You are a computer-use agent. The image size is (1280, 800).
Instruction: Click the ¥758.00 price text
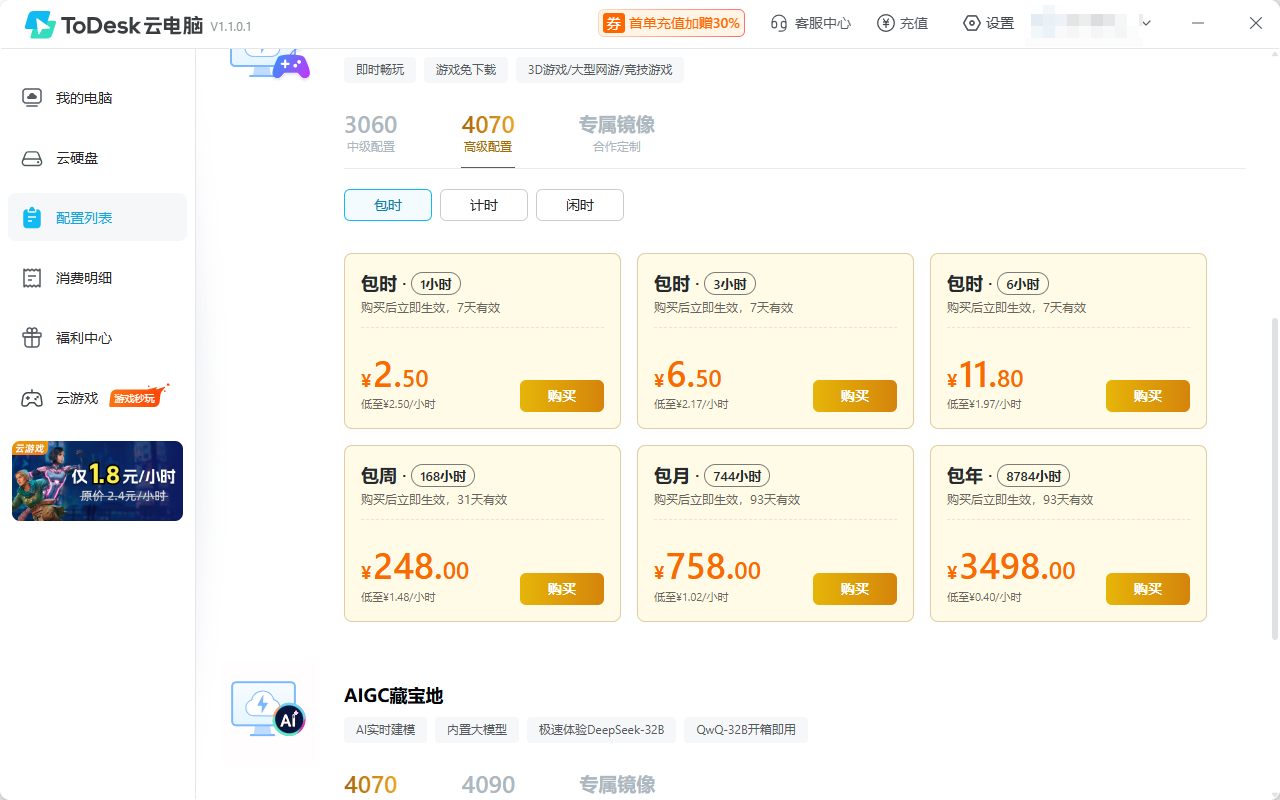708,568
